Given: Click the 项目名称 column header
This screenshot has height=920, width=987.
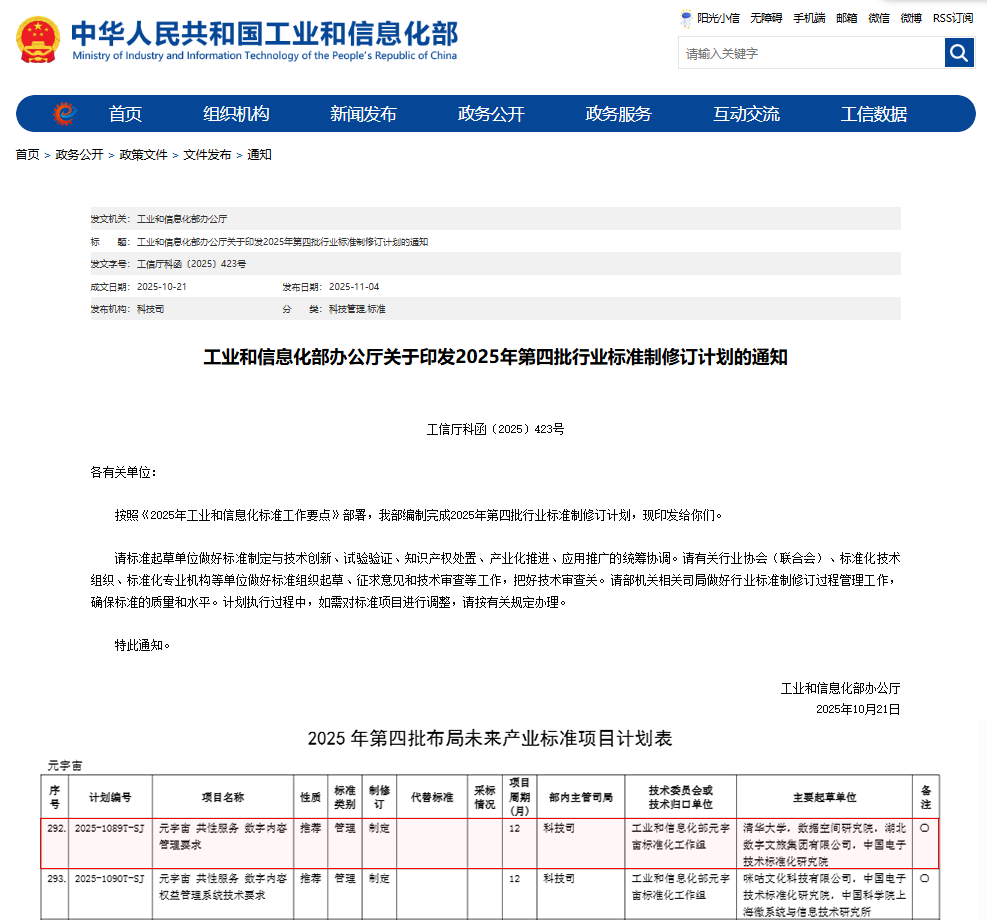Looking at the screenshot, I should 223,797.
